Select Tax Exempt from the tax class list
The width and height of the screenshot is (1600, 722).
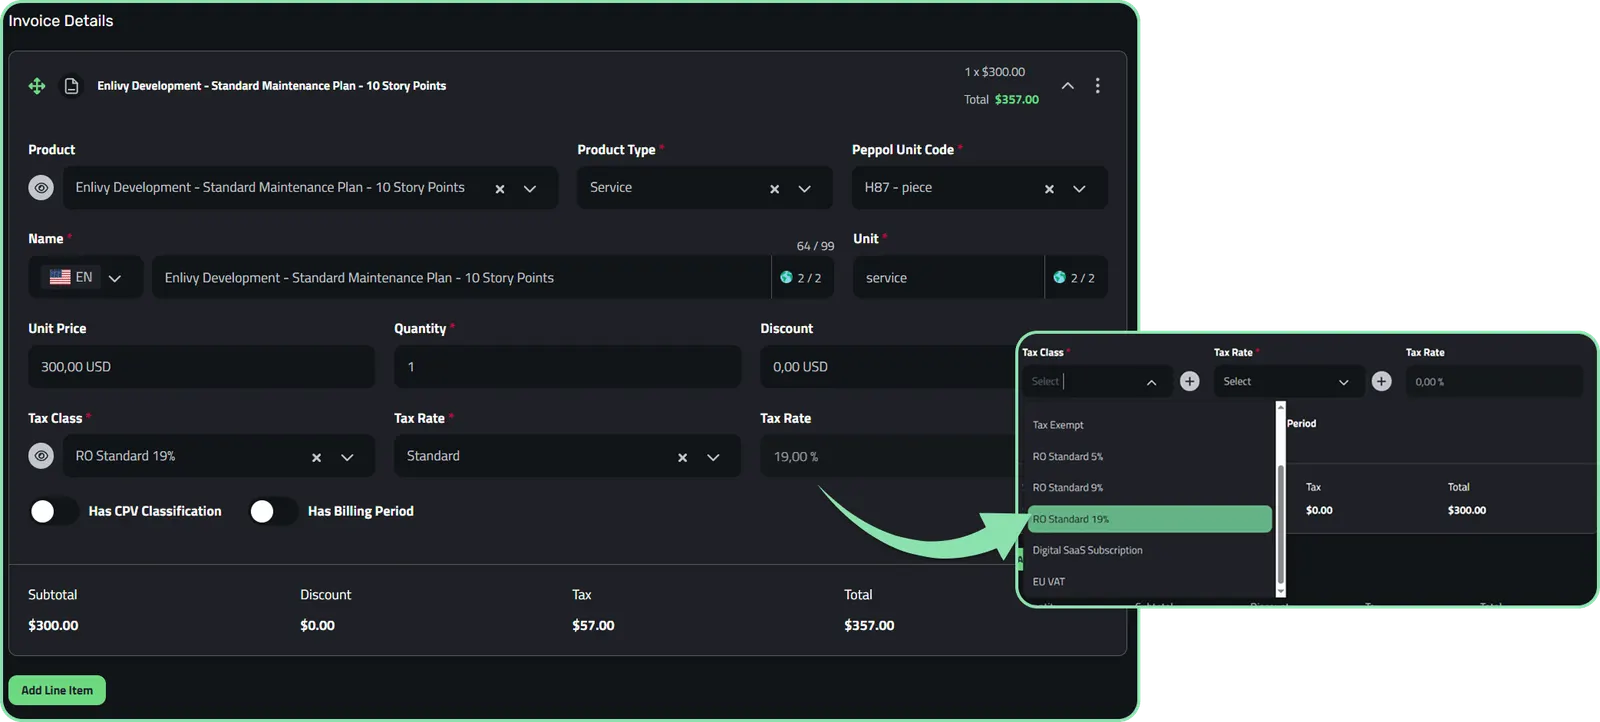coord(1150,425)
